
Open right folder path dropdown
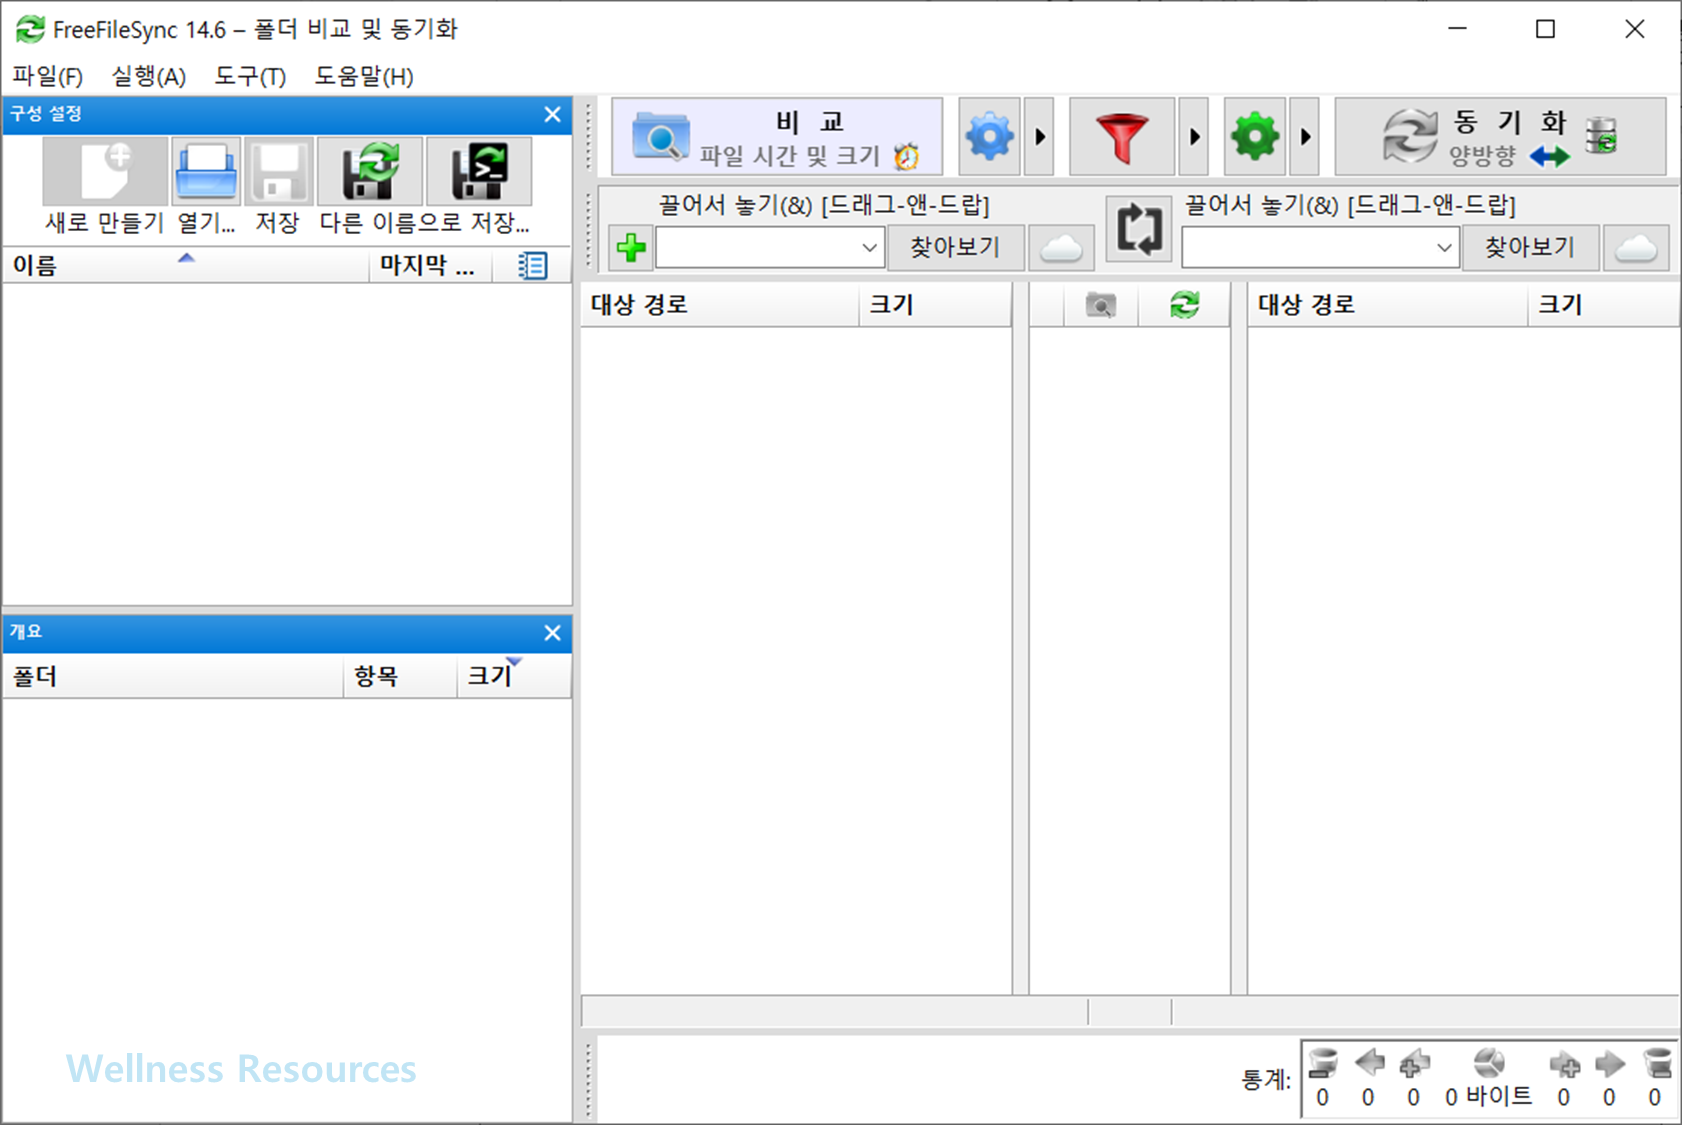tap(1443, 247)
